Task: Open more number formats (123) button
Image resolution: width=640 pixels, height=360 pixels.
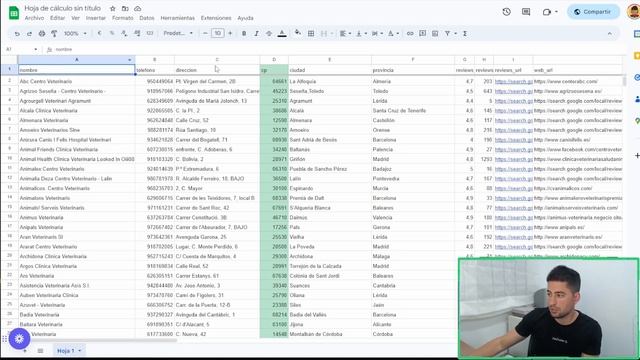Action: [x=150, y=33]
